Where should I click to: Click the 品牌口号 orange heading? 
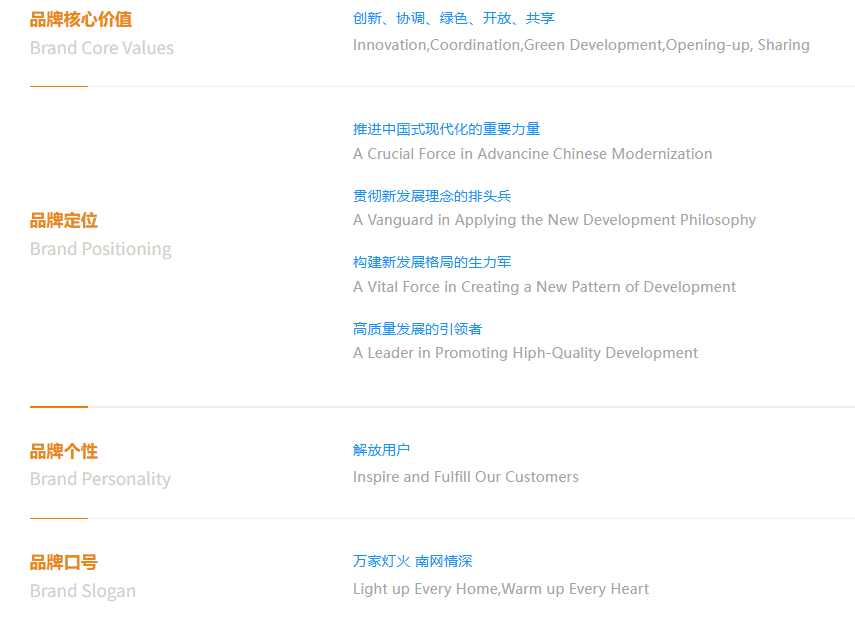click(x=64, y=562)
